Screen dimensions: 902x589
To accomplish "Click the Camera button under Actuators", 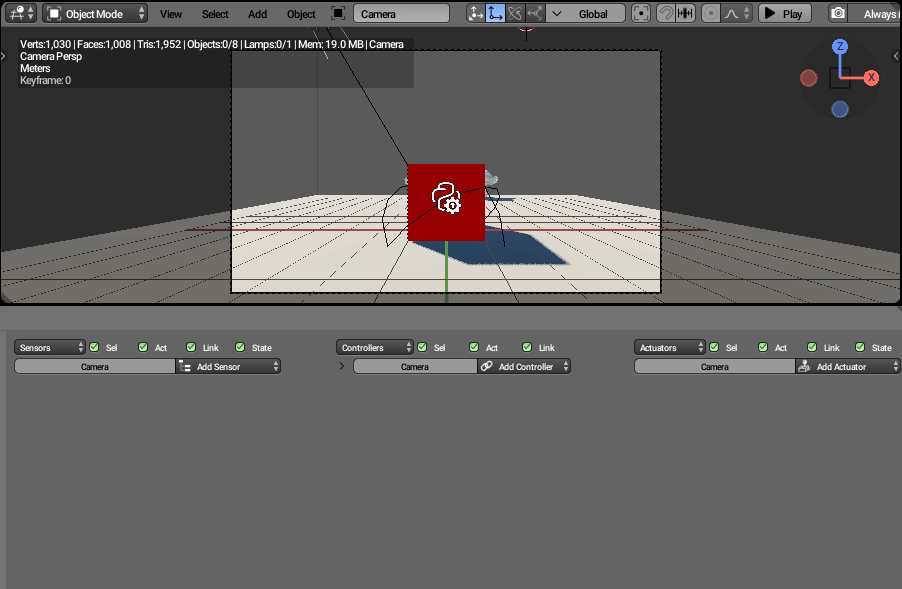I will [714, 367].
